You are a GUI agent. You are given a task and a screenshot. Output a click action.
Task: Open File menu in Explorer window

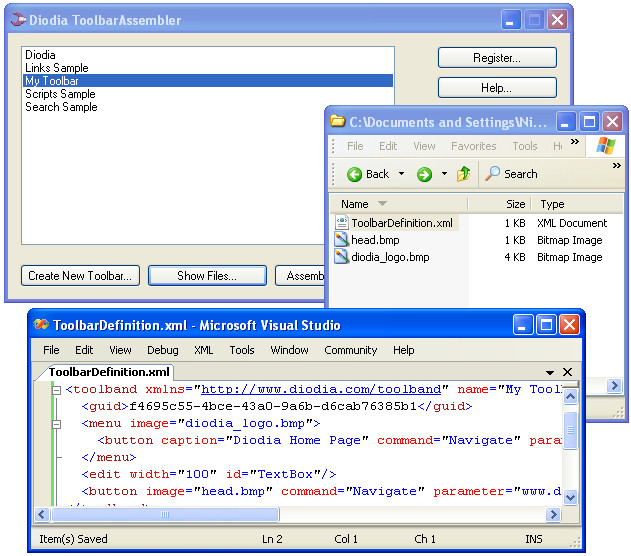pos(355,146)
